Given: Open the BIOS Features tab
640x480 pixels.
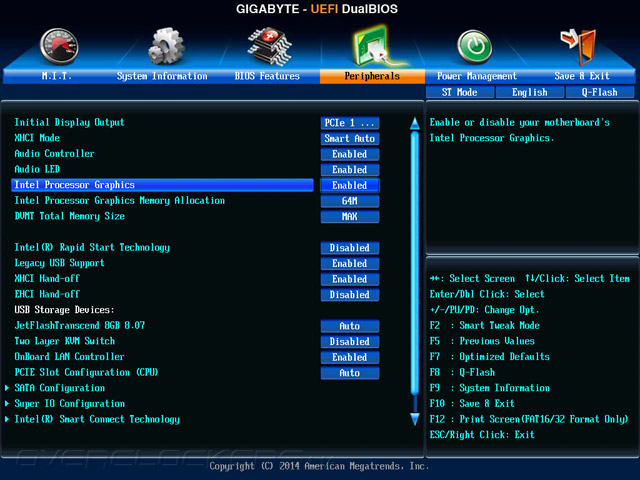Looking at the screenshot, I should (x=267, y=76).
